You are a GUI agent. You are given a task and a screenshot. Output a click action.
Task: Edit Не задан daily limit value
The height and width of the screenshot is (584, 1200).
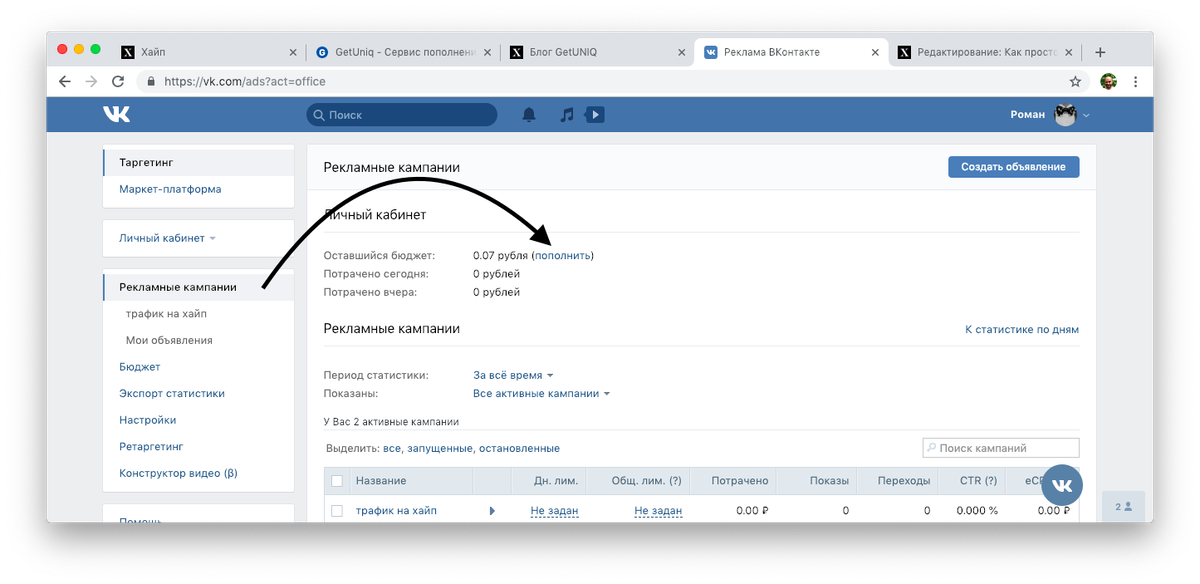(x=554, y=511)
